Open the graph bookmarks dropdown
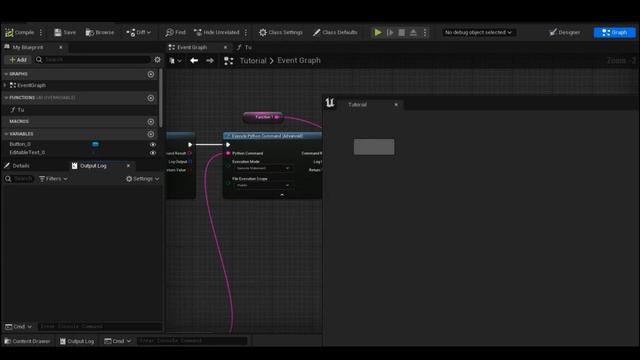The image size is (640, 360). point(175,61)
